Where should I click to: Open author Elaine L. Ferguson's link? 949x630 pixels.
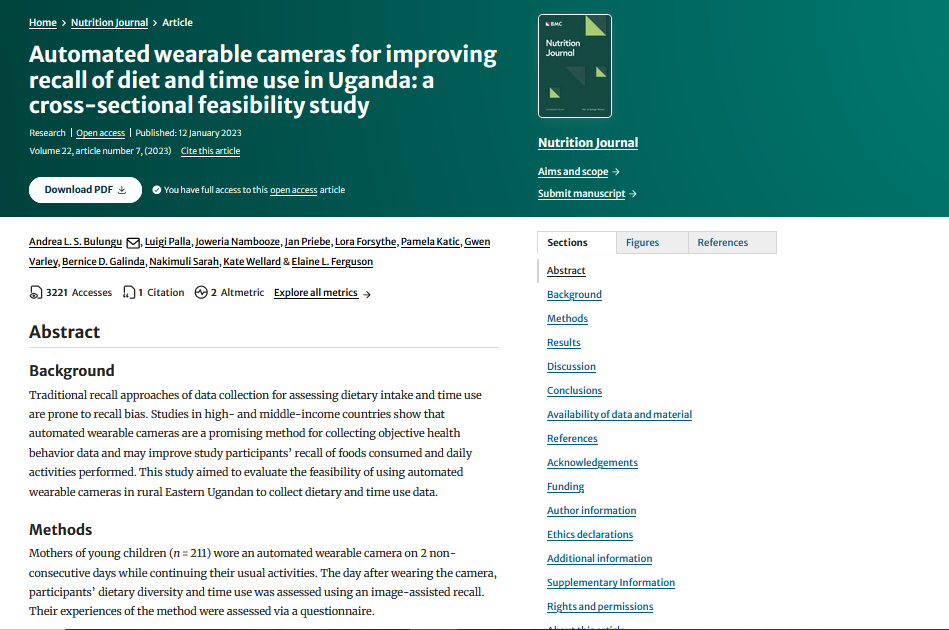[x=335, y=261]
